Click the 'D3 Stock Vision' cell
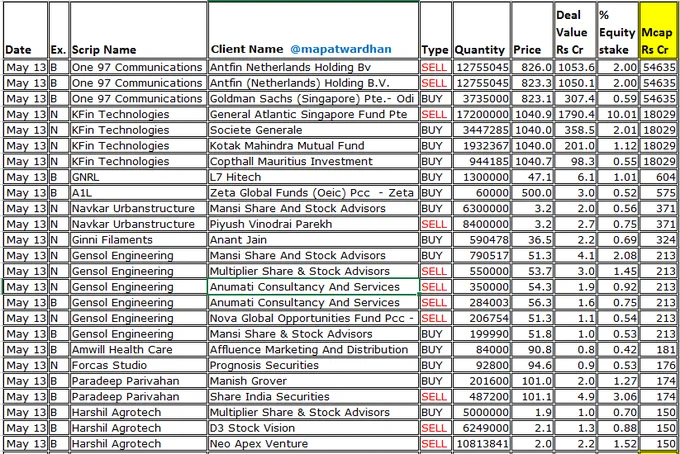This screenshot has width=680, height=454. coord(314,428)
